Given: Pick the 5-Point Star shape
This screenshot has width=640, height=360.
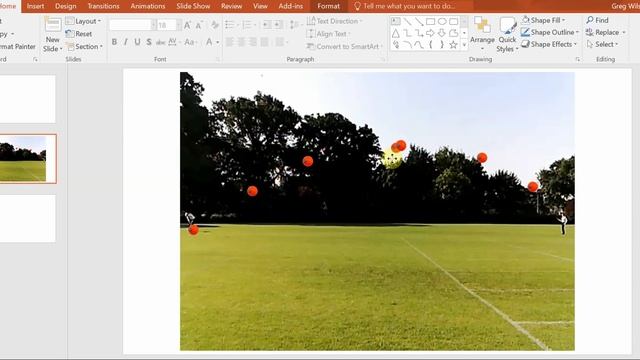Looking at the screenshot, I should click(x=453, y=45).
